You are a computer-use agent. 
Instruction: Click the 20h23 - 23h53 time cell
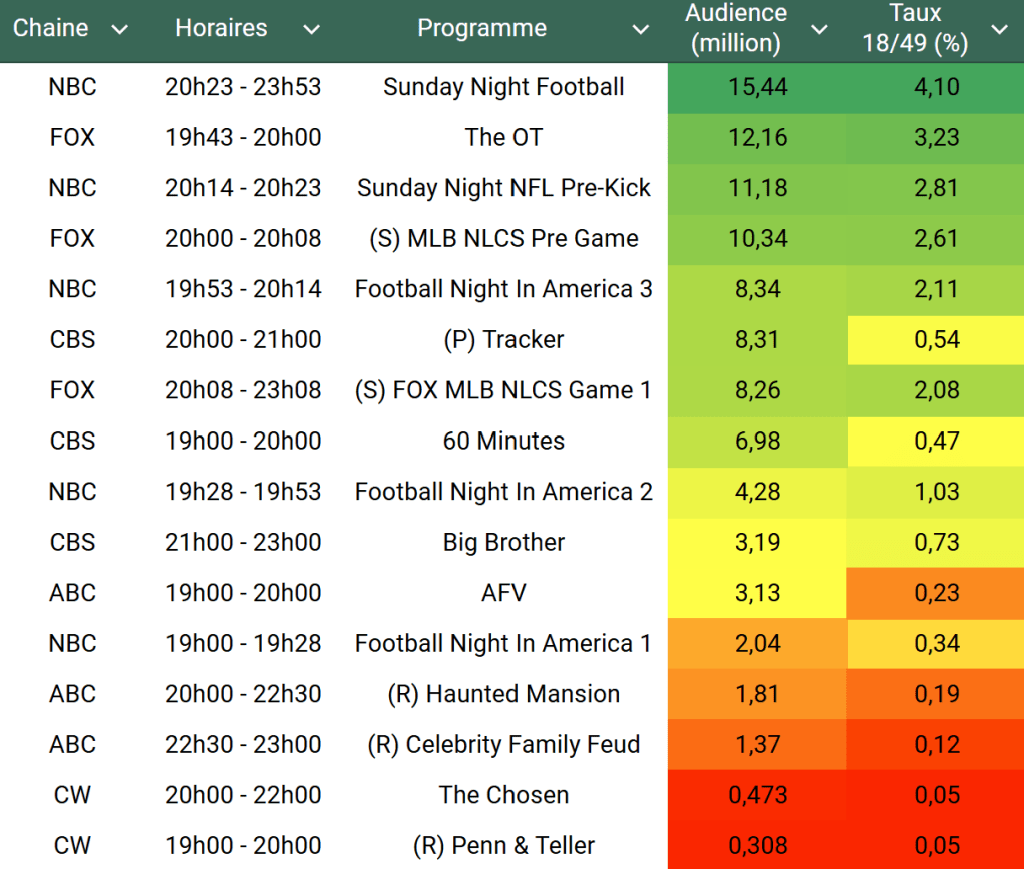click(x=243, y=87)
